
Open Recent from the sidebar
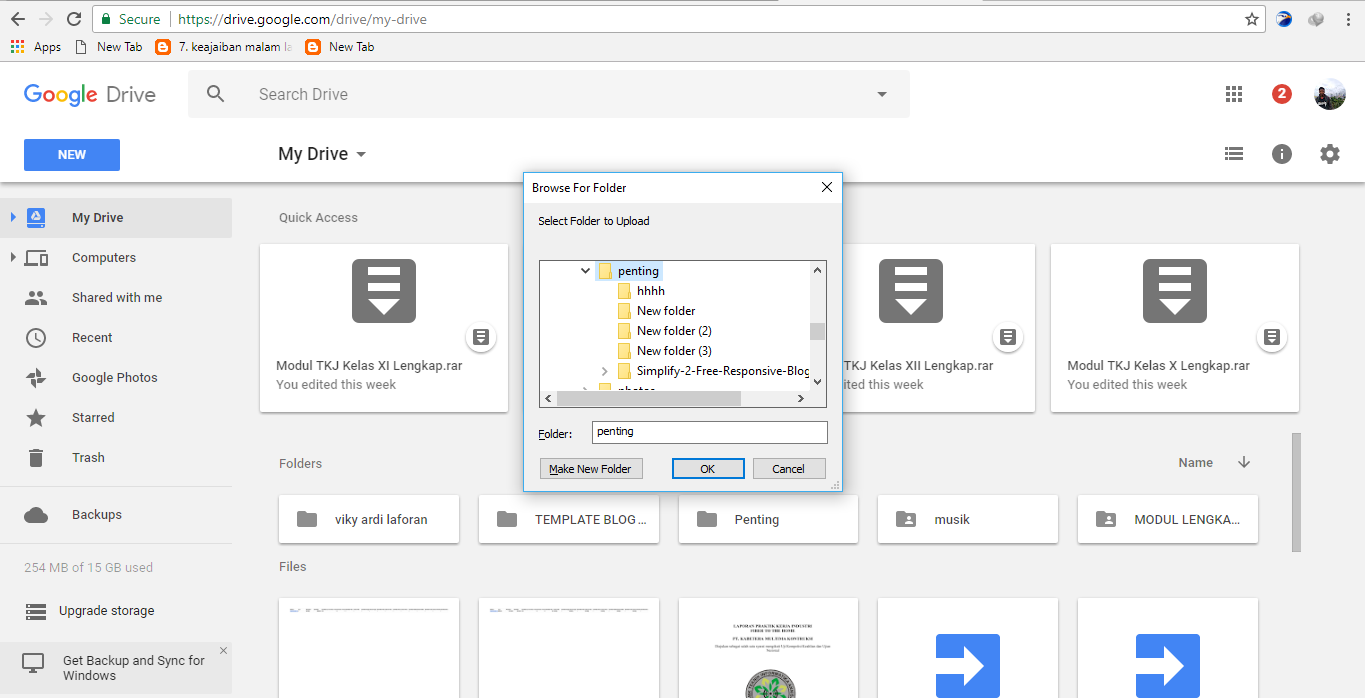pos(91,337)
